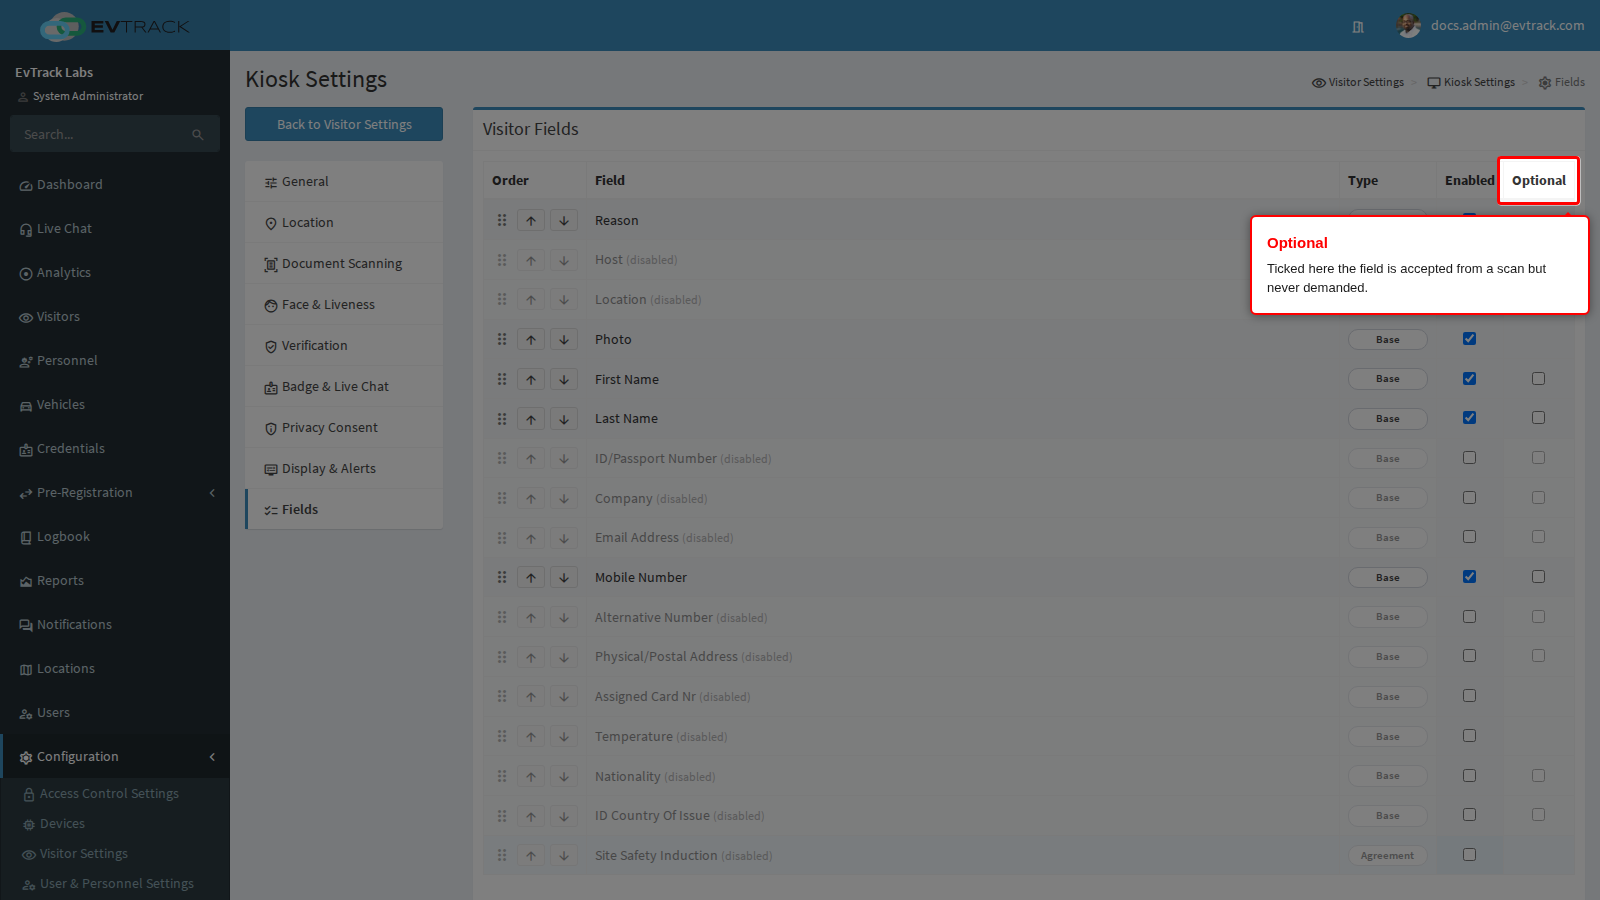Move the Last Name field up
This screenshot has width=1600, height=900.
click(531, 419)
